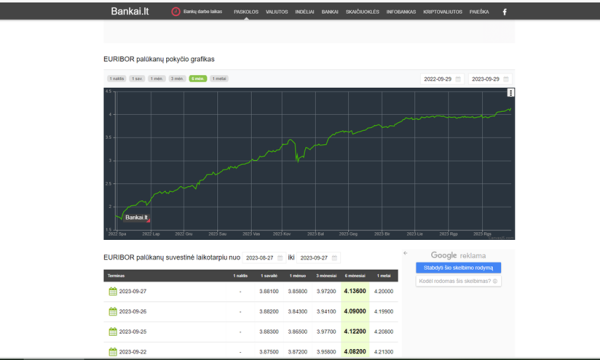The width and height of the screenshot is (600, 360).
Task: Click the 1-month value 3.85800
Action: [x=297, y=291]
